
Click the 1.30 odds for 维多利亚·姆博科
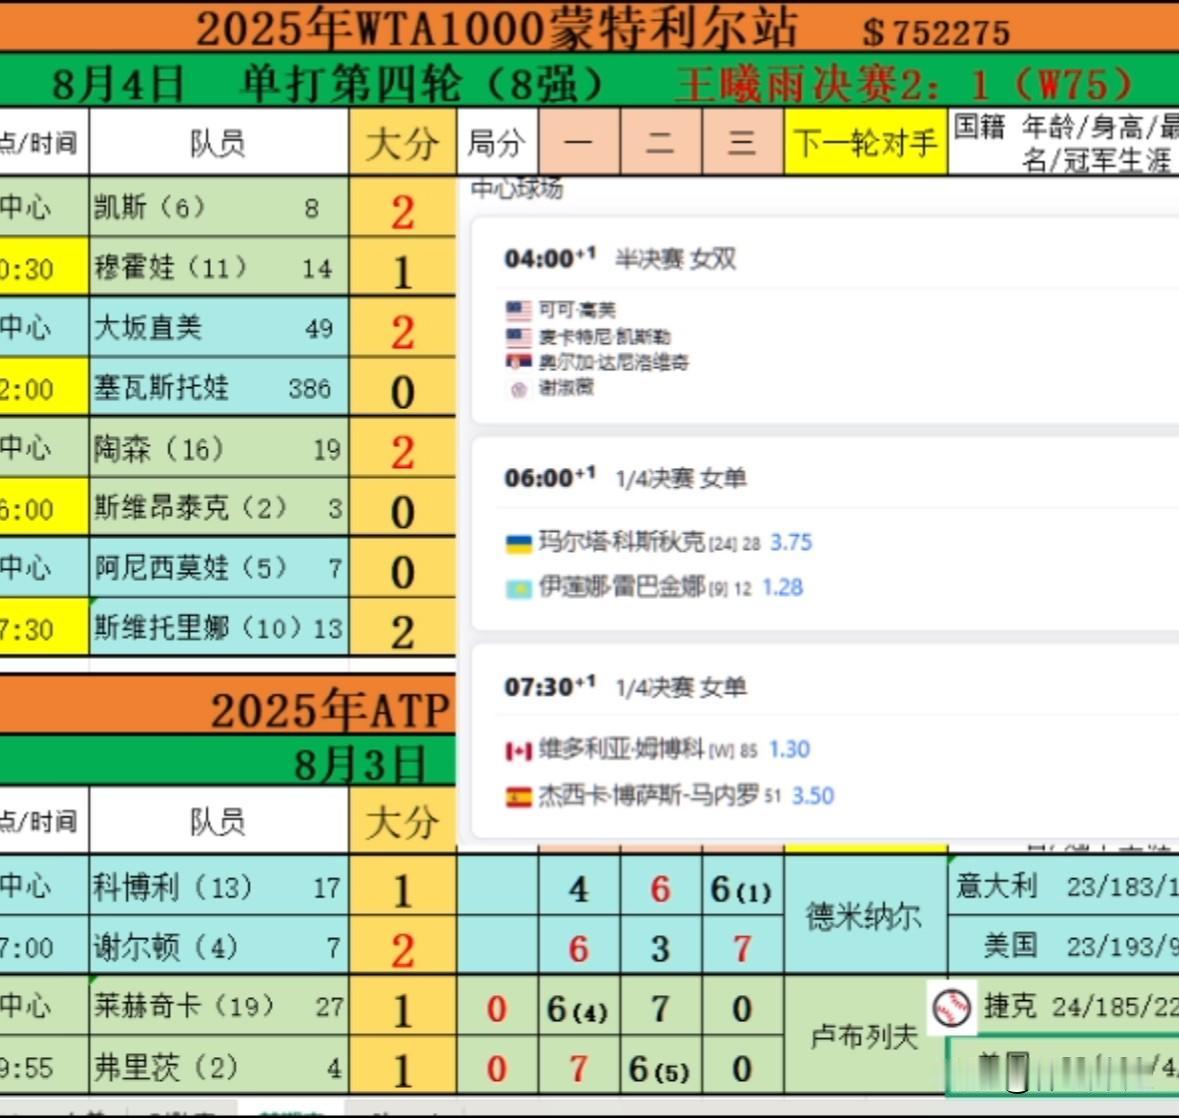789,749
